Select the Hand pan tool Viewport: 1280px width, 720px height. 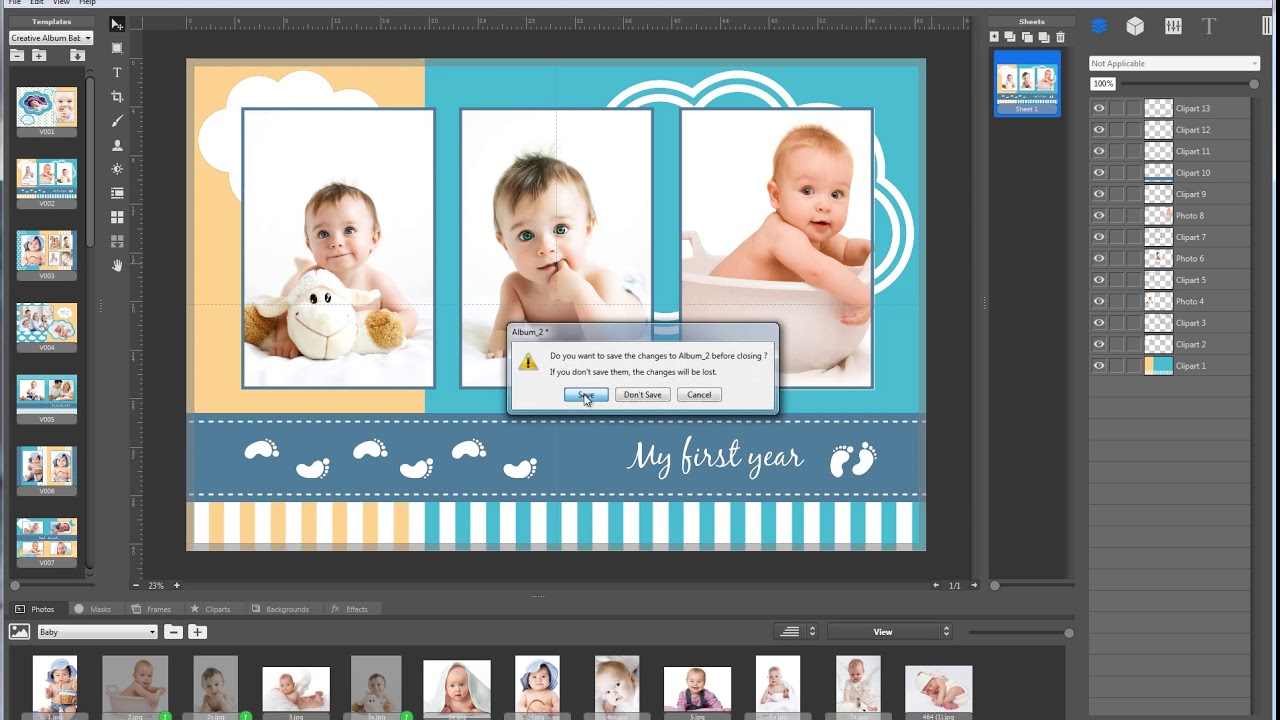[x=117, y=265]
